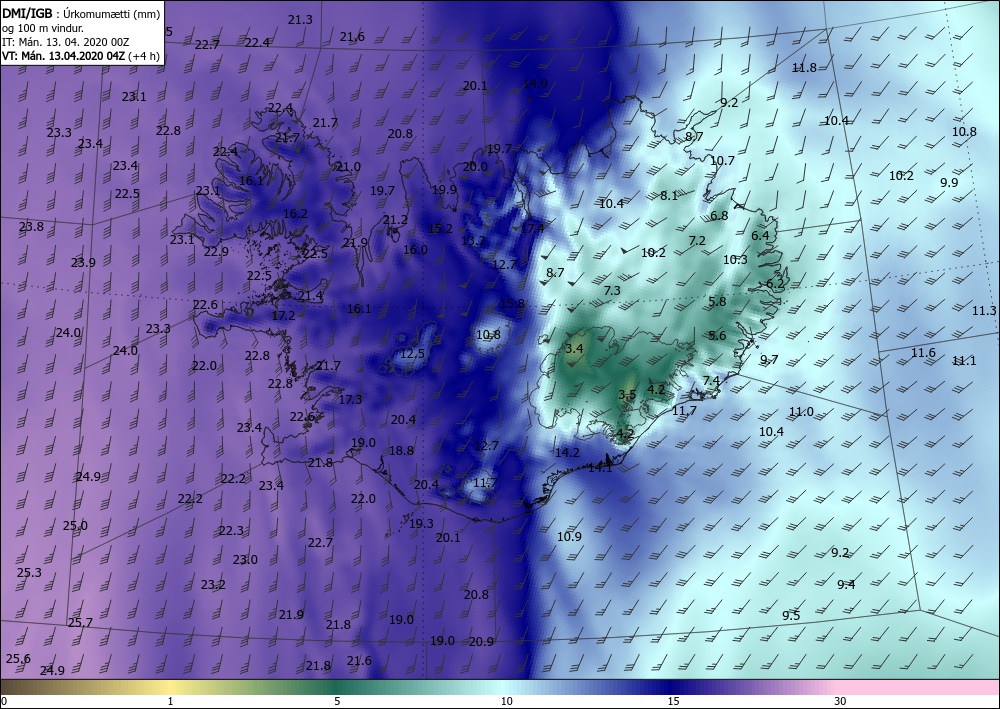Viewport: 1000px width, 709px height.
Task: Click the map value 18.8
Action: 401,451
